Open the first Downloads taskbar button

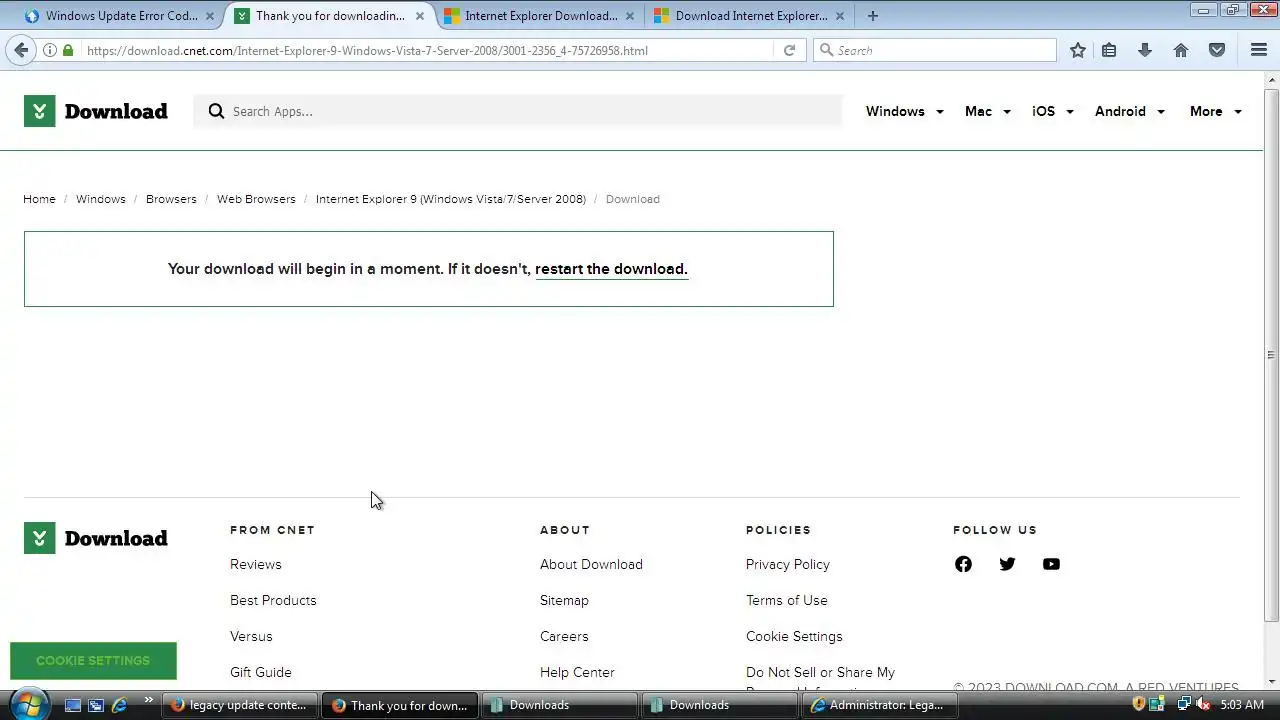[x=559, y=705]
